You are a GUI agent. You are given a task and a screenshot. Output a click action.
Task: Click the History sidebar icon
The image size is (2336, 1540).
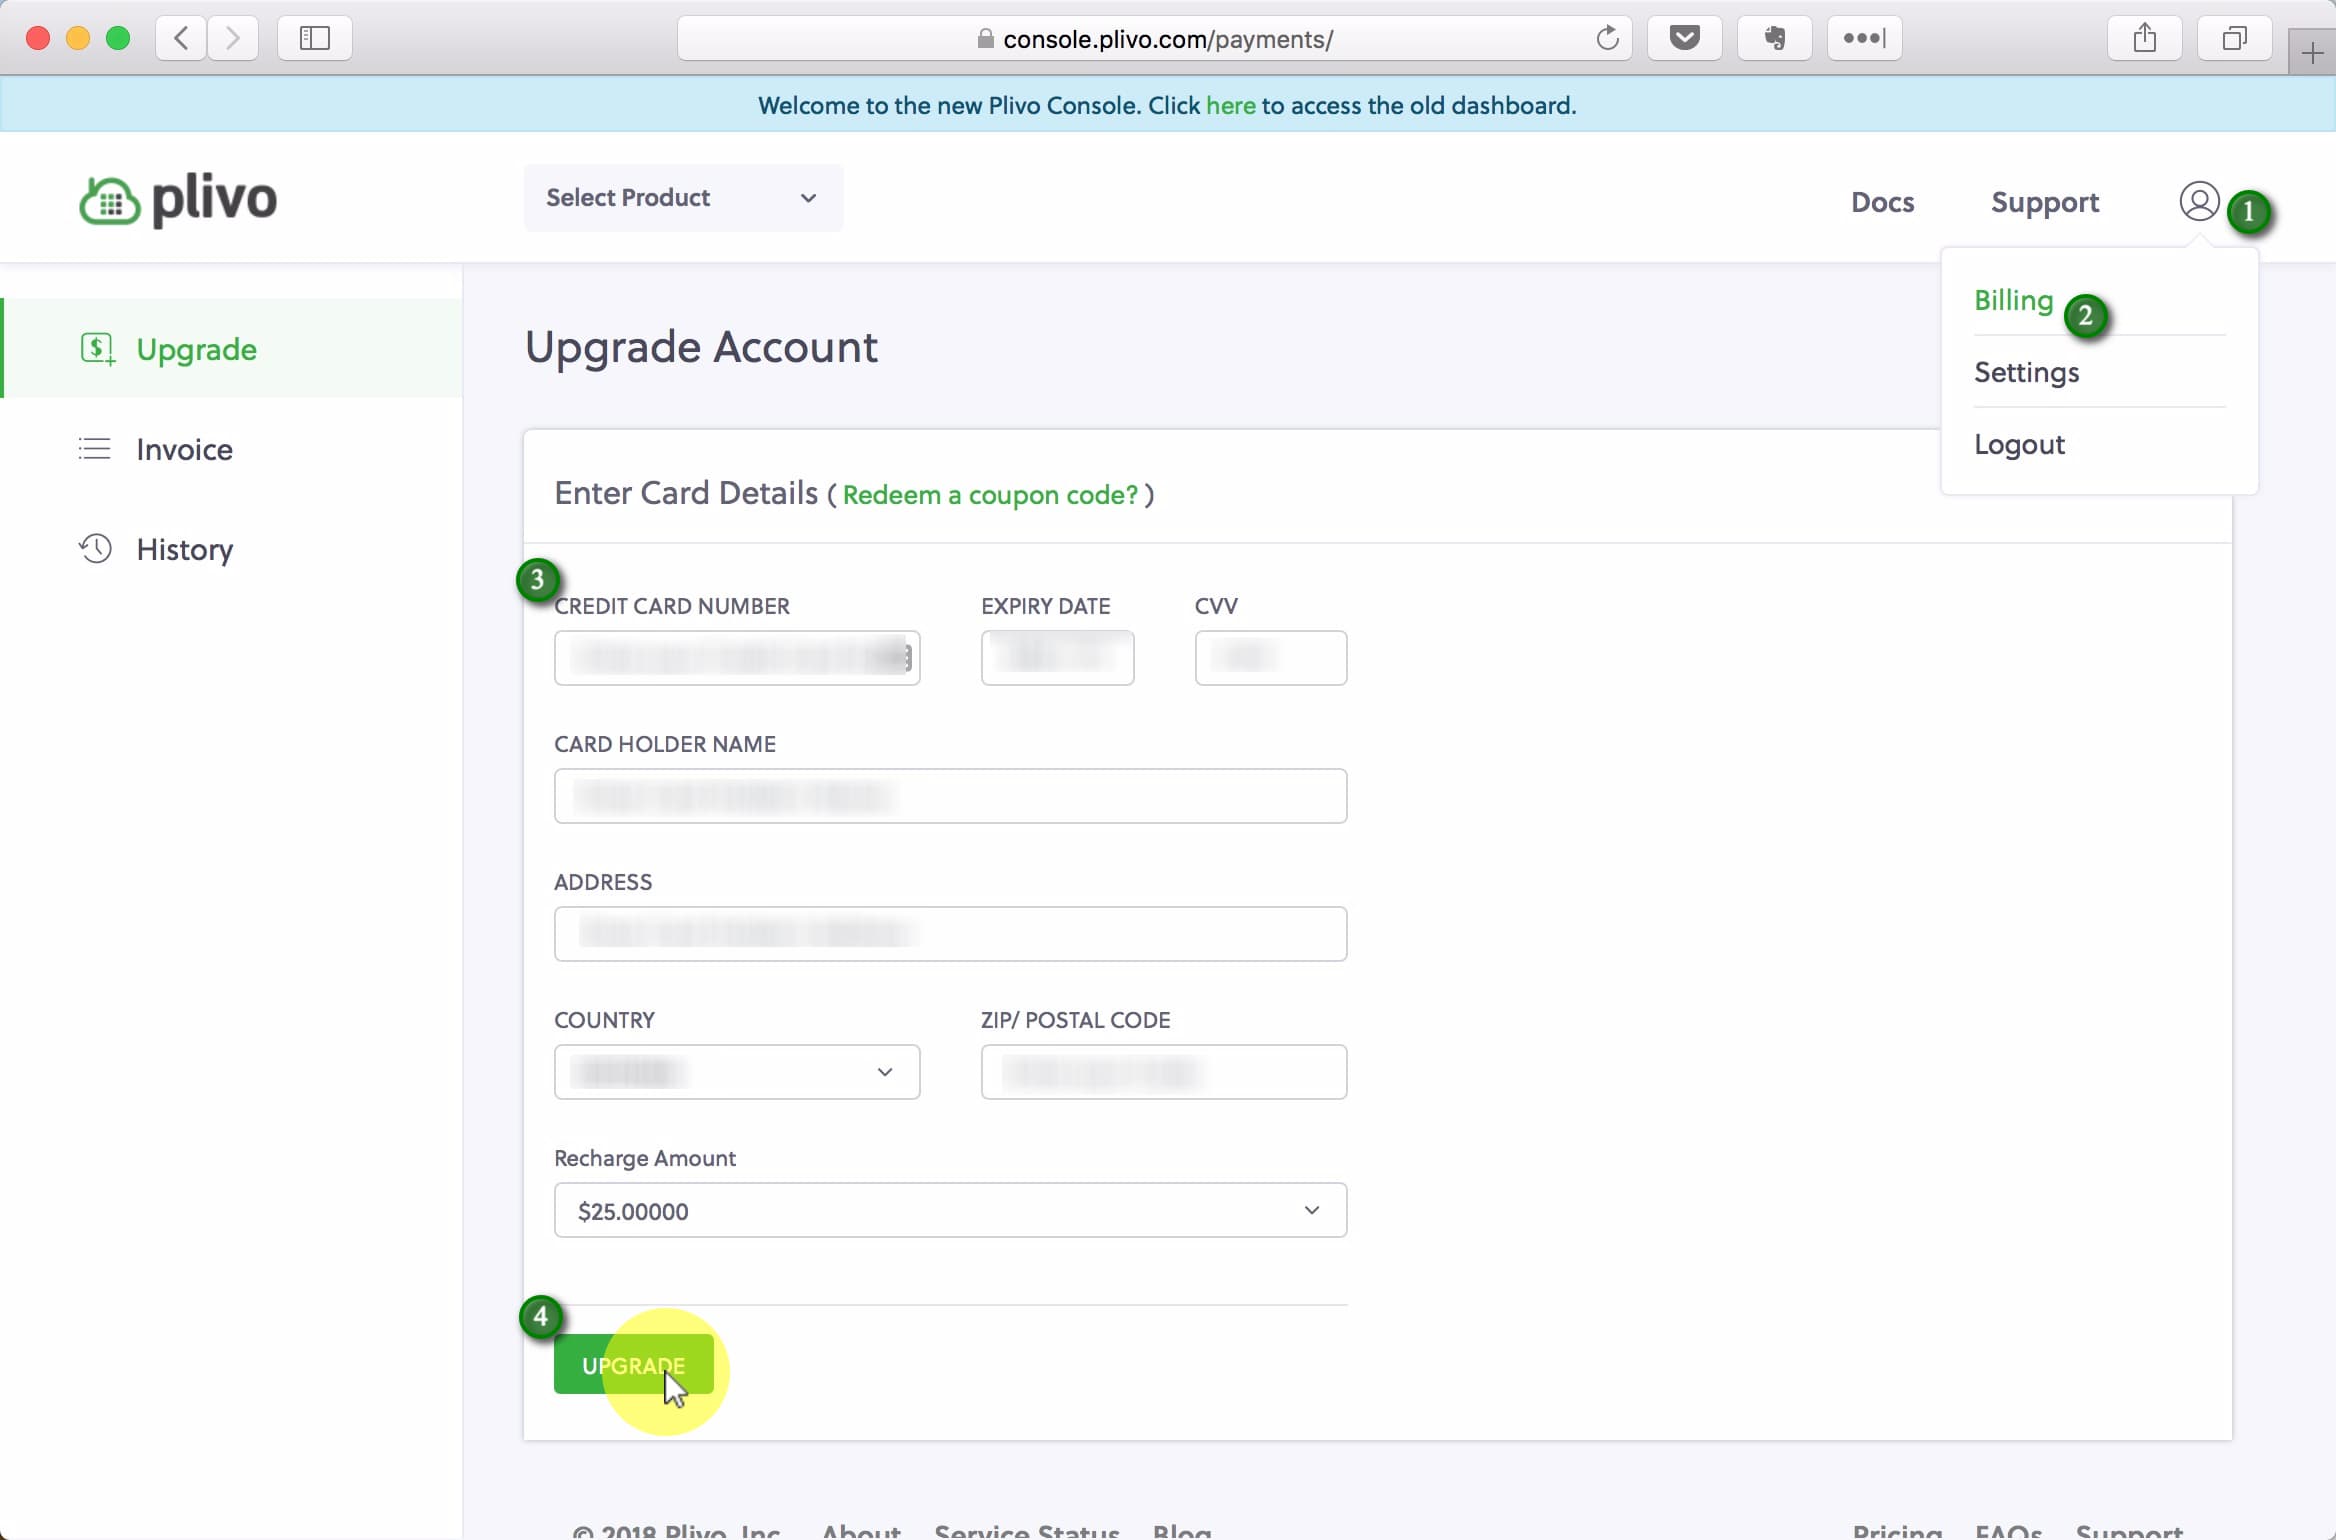point(95,550)
